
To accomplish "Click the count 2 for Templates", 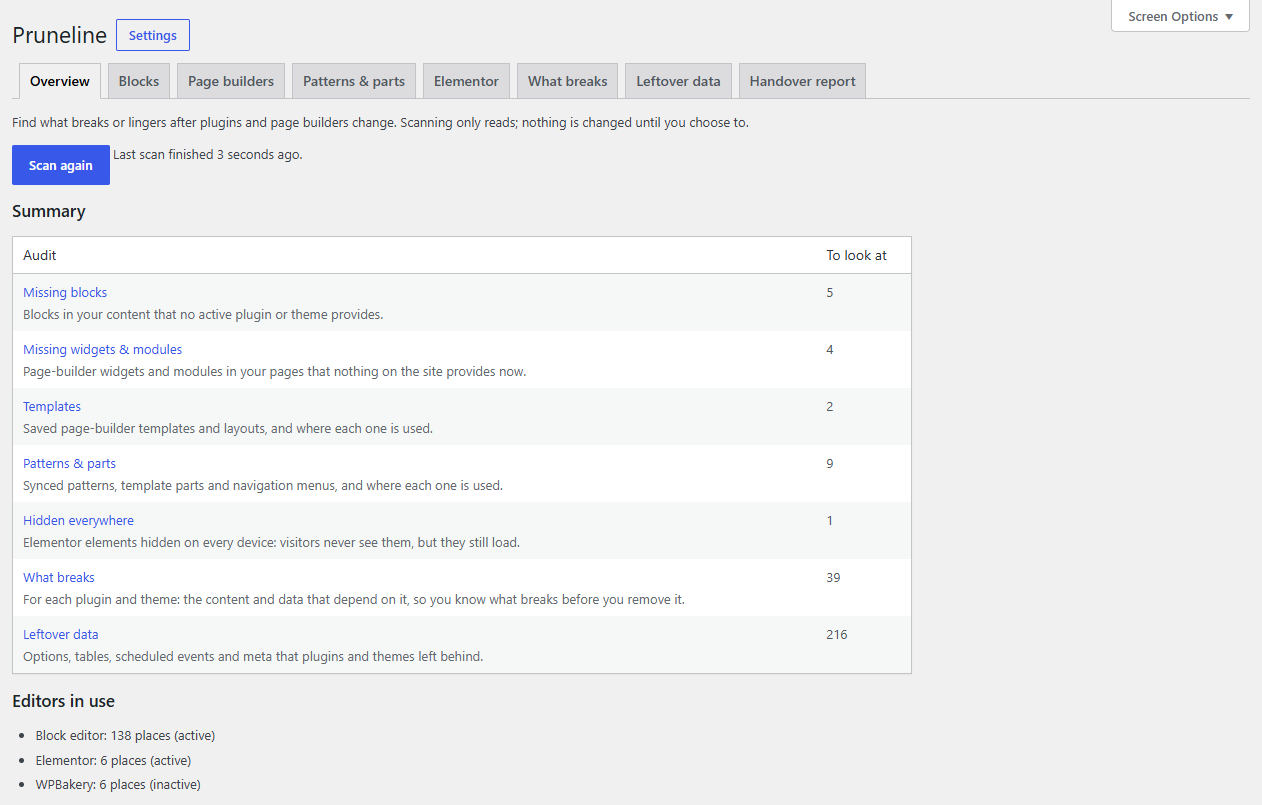I will click(x=830, y=406).
